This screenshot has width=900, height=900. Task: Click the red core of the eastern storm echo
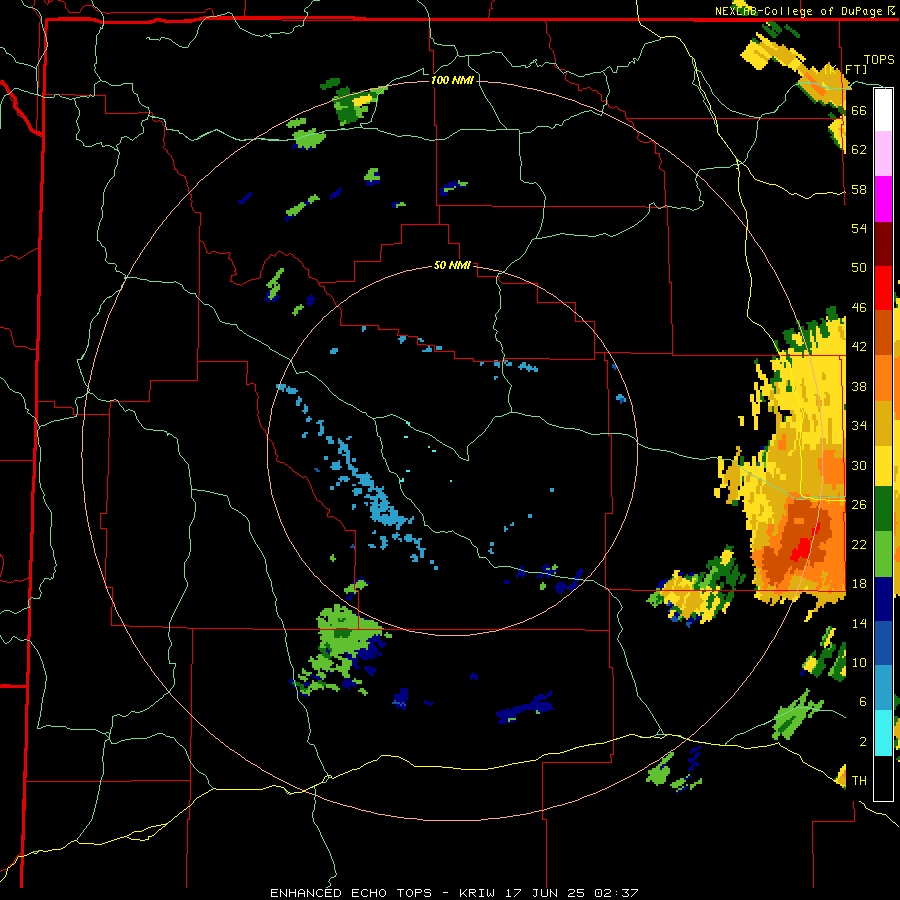point(801,550)
